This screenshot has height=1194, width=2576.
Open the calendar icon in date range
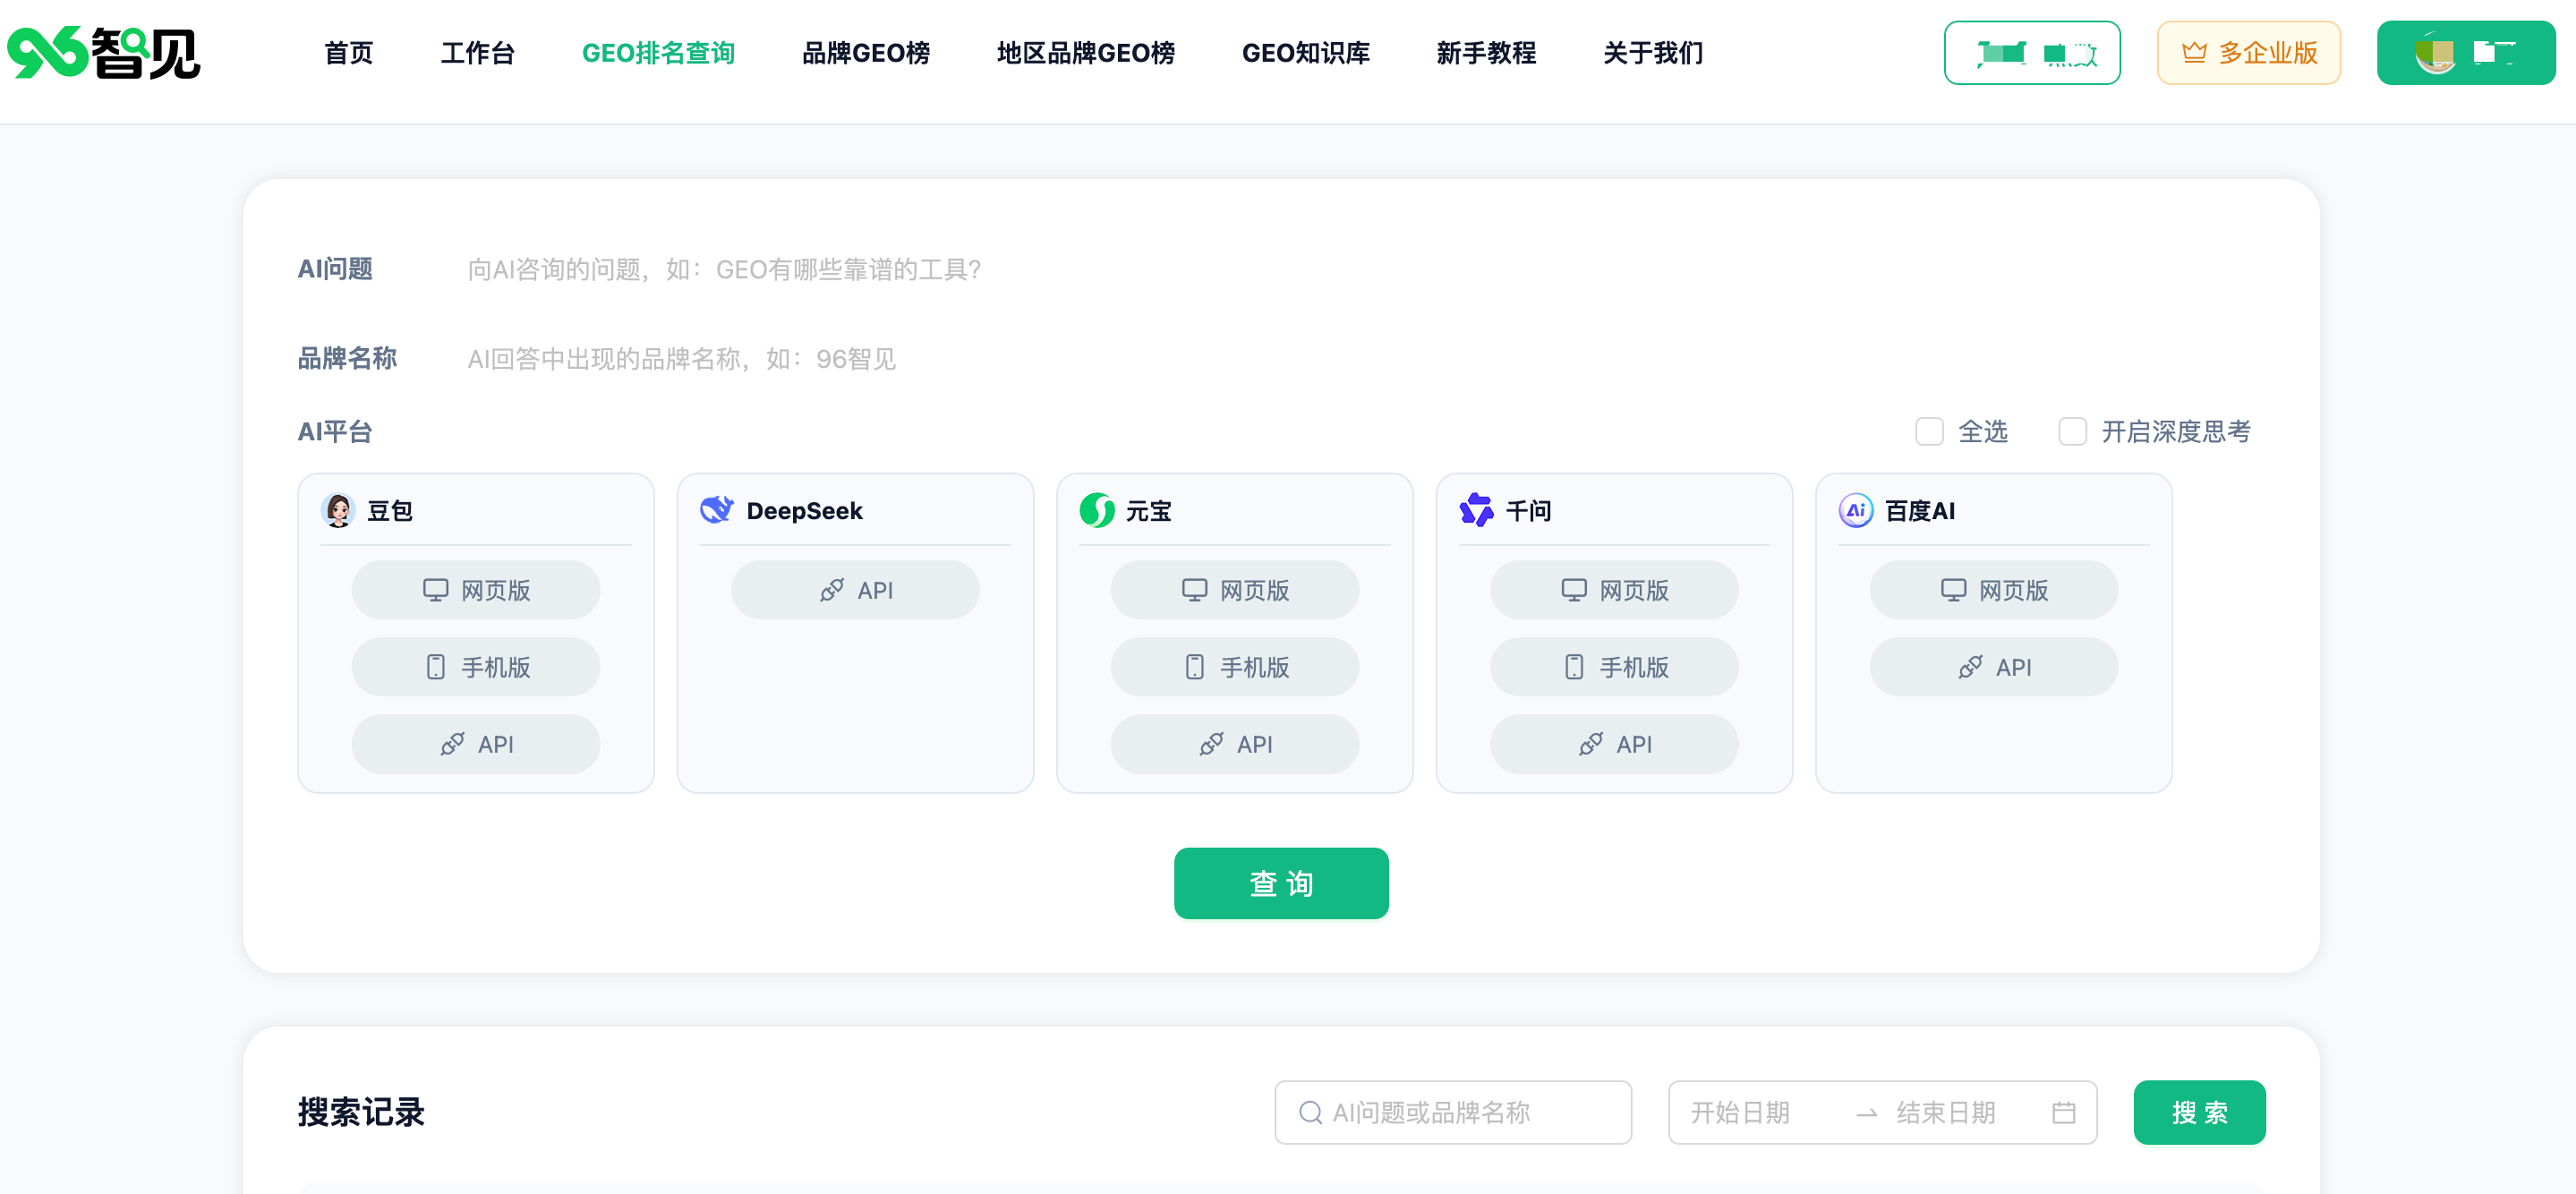click(x=2064, y=1112)
